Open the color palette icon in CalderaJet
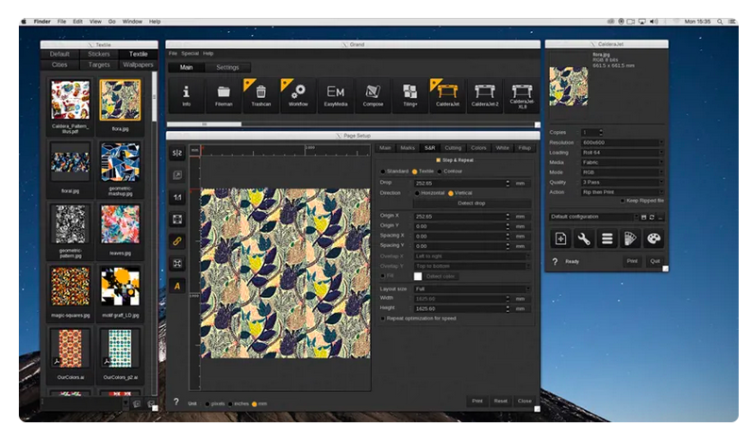 click(653, 238)
